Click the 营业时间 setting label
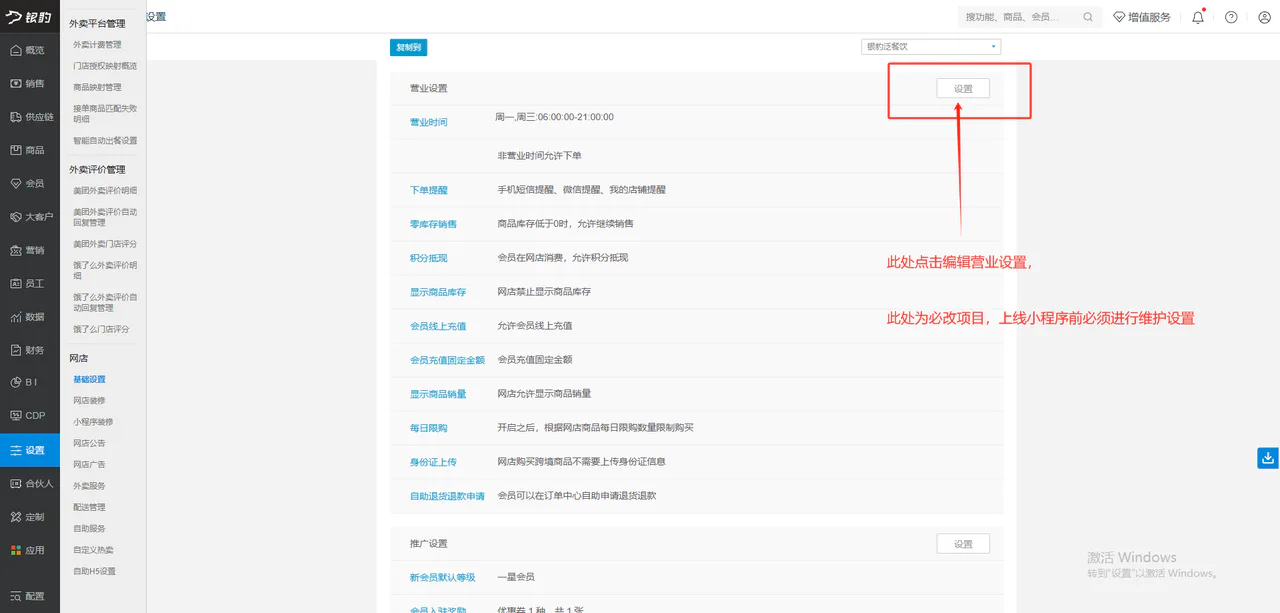 (429, 122)
